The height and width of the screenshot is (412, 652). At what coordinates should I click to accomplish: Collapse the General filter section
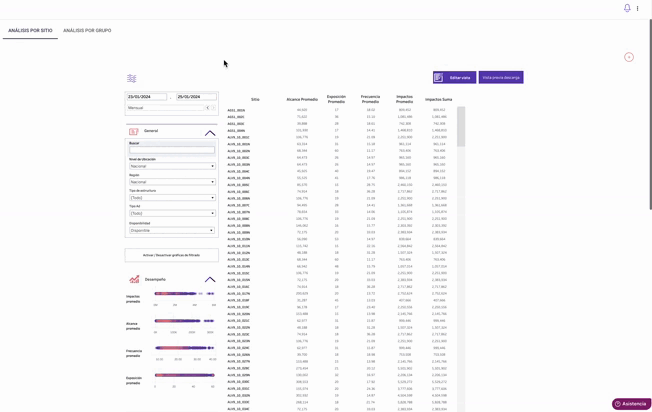(x=210, y=133)
